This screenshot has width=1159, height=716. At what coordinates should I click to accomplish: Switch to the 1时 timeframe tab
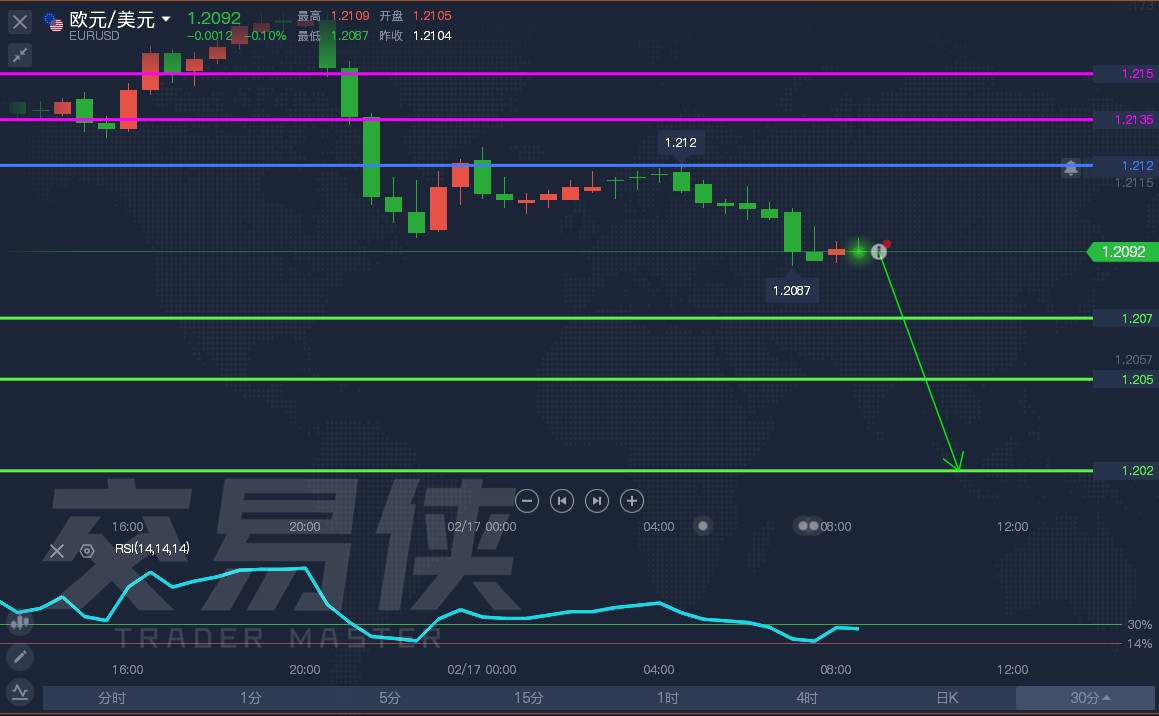[667, 698]
